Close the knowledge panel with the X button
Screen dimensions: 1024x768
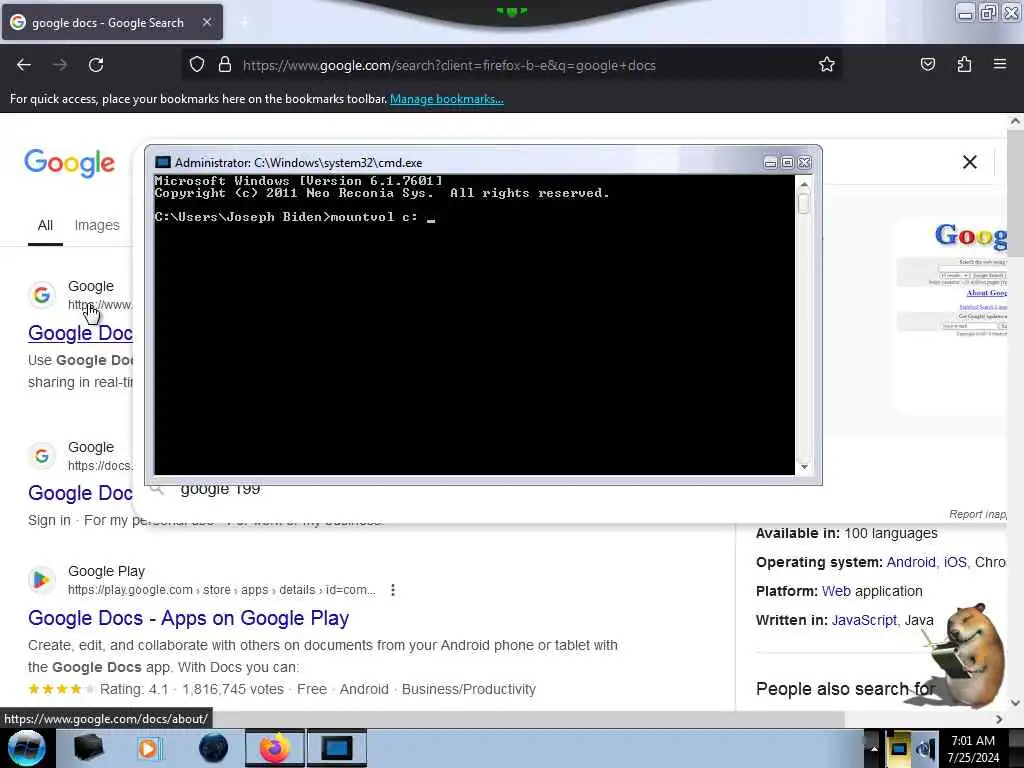point(970,162)
